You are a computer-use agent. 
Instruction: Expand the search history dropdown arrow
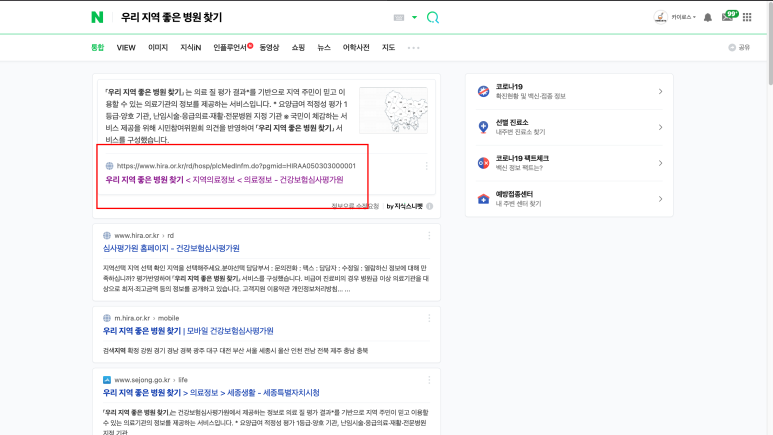click(415, 17)
